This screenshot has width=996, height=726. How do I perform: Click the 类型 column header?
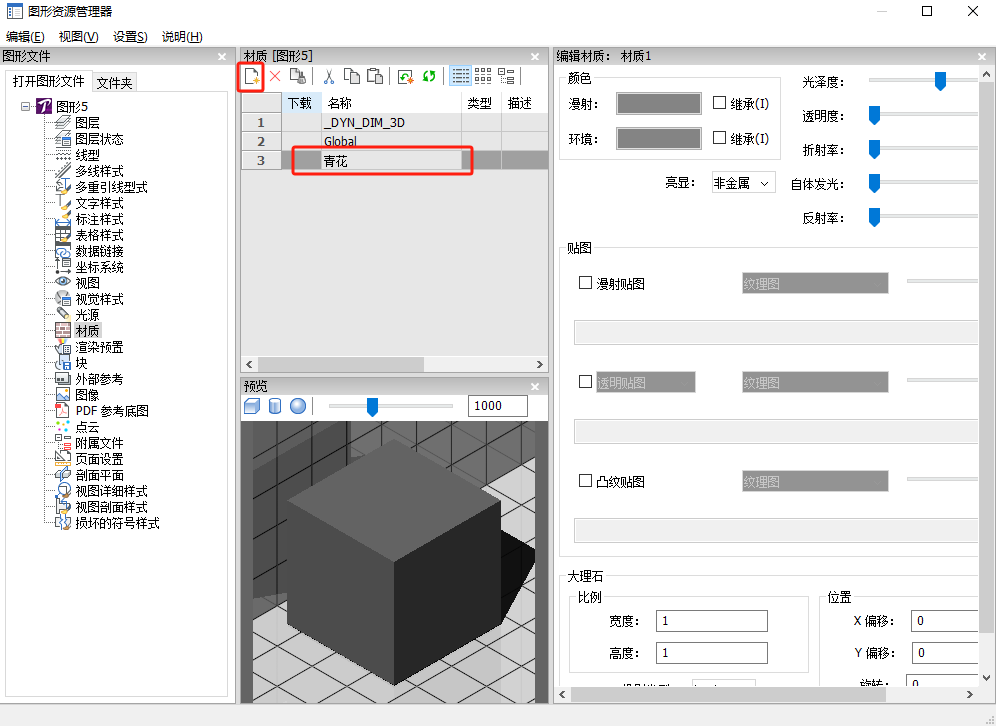click(481, 103)
